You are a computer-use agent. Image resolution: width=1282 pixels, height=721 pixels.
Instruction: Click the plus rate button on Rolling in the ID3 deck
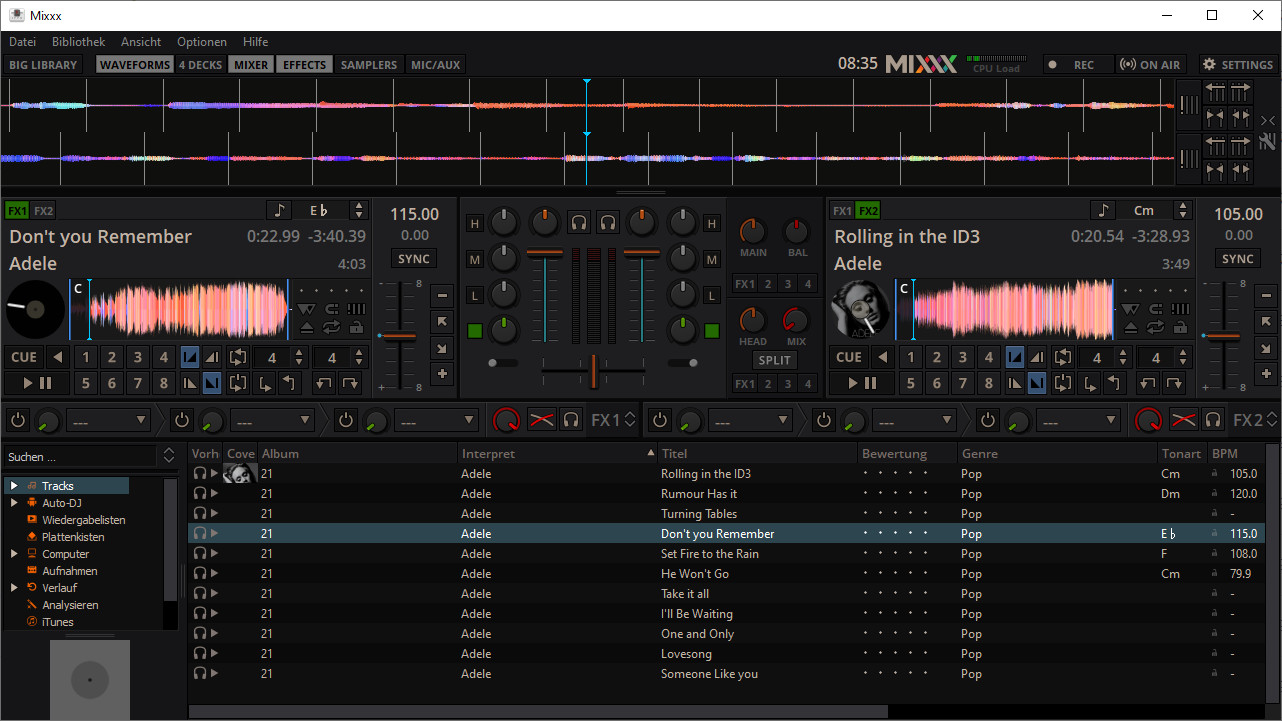point(1266,373)
